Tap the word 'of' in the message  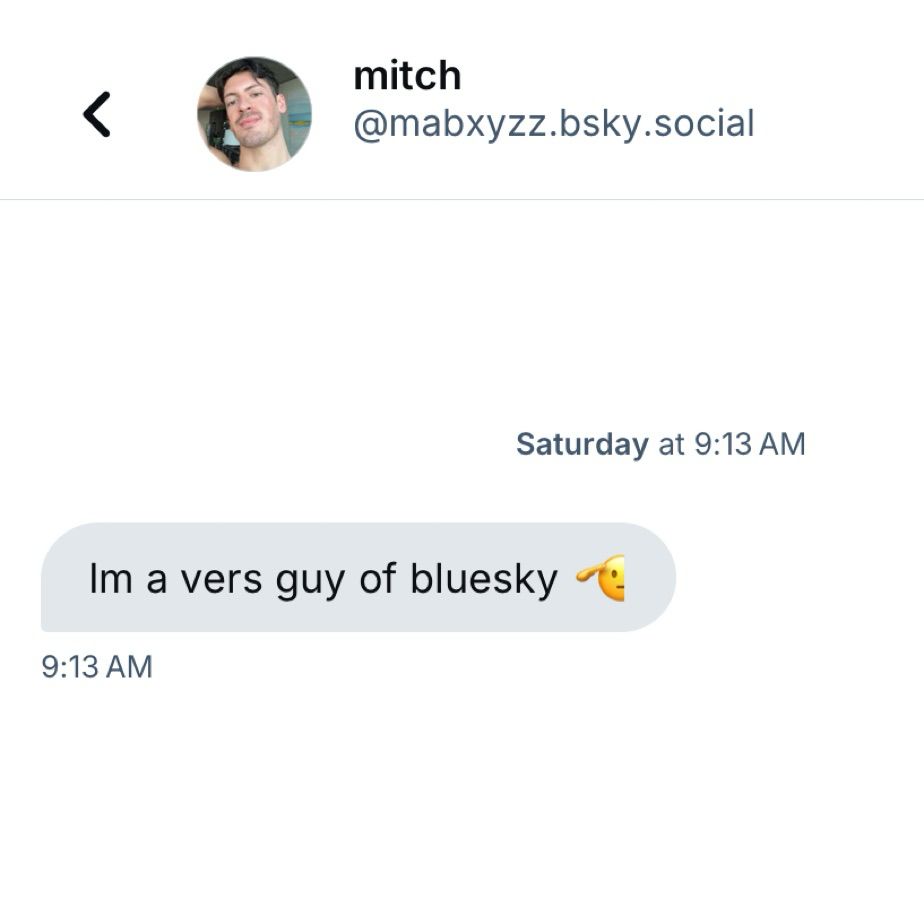point(378,579)
